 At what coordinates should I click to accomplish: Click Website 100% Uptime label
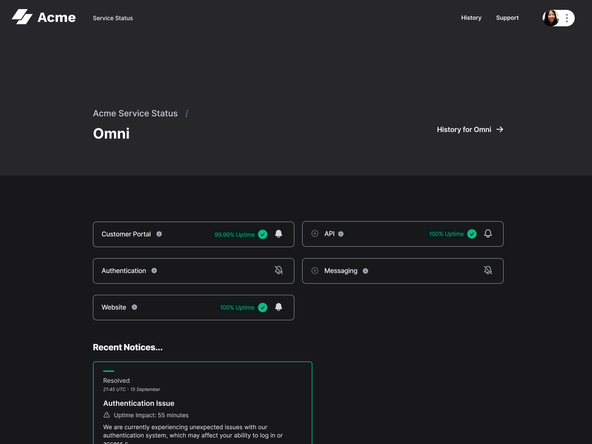pyautogui.click(x=237, y=308)
